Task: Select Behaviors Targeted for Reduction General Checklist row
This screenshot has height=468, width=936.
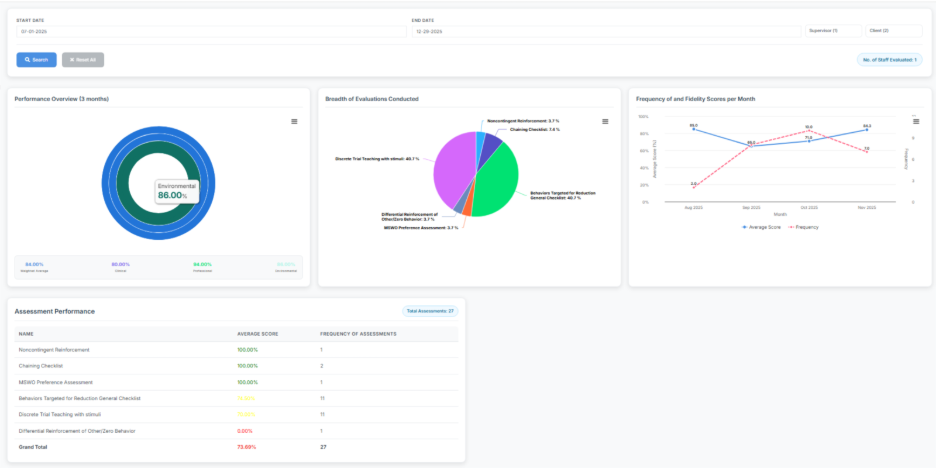Action: 236,398
